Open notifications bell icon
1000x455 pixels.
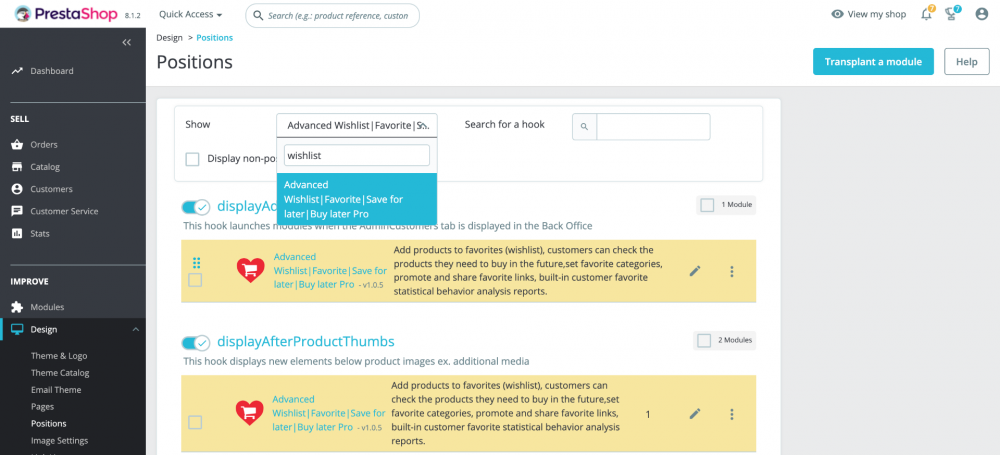click(x=927, y=14)
